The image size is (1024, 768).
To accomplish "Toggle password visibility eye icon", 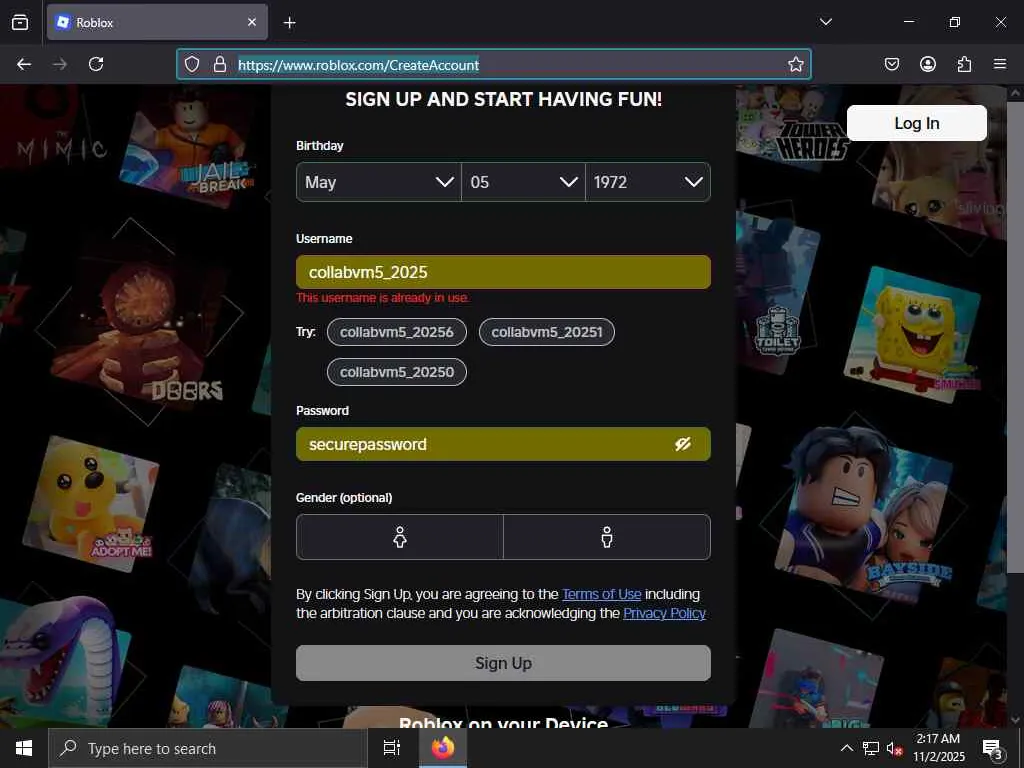I will [x=683, y=444].
